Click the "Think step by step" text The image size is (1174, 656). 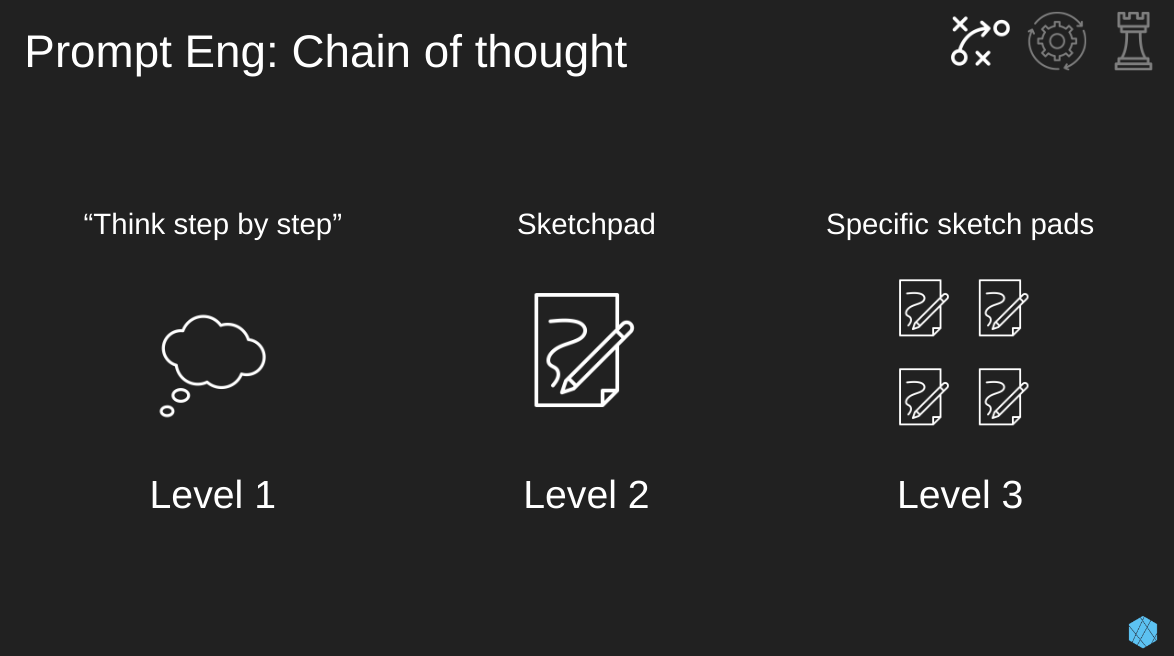pos(213,225)
